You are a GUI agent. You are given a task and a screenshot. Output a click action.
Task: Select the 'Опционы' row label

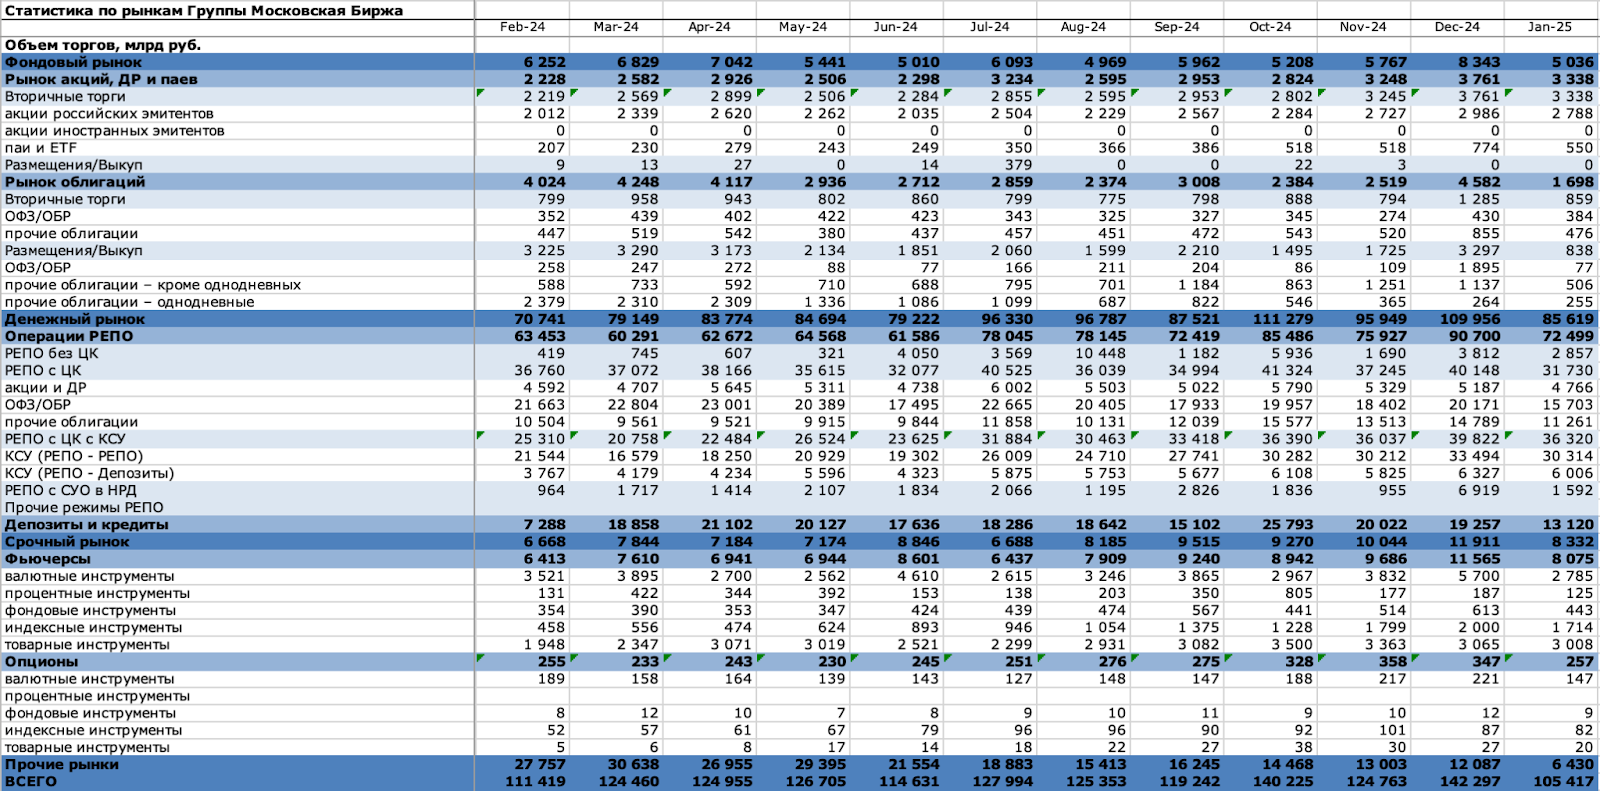tap(41, 662)
